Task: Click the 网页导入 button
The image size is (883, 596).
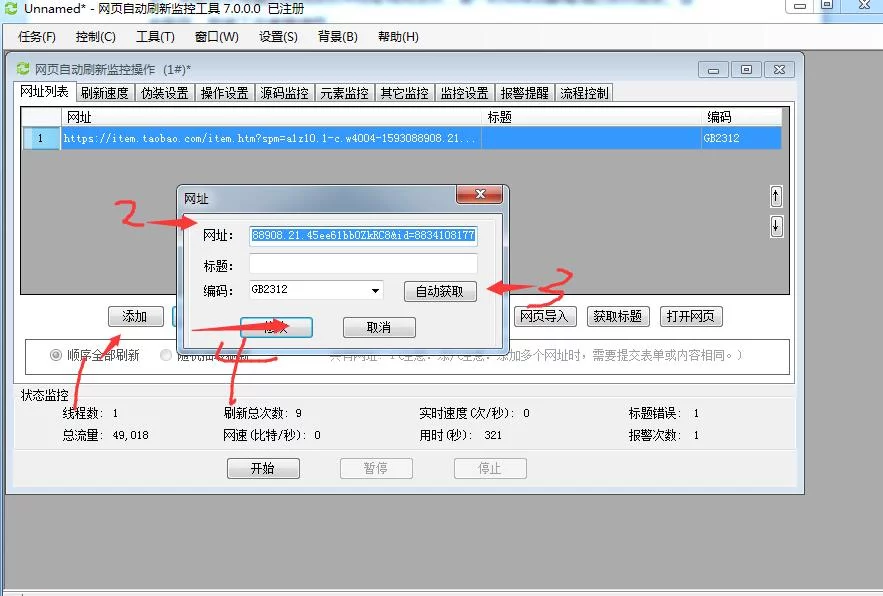Action: click(x=545, y=317)
